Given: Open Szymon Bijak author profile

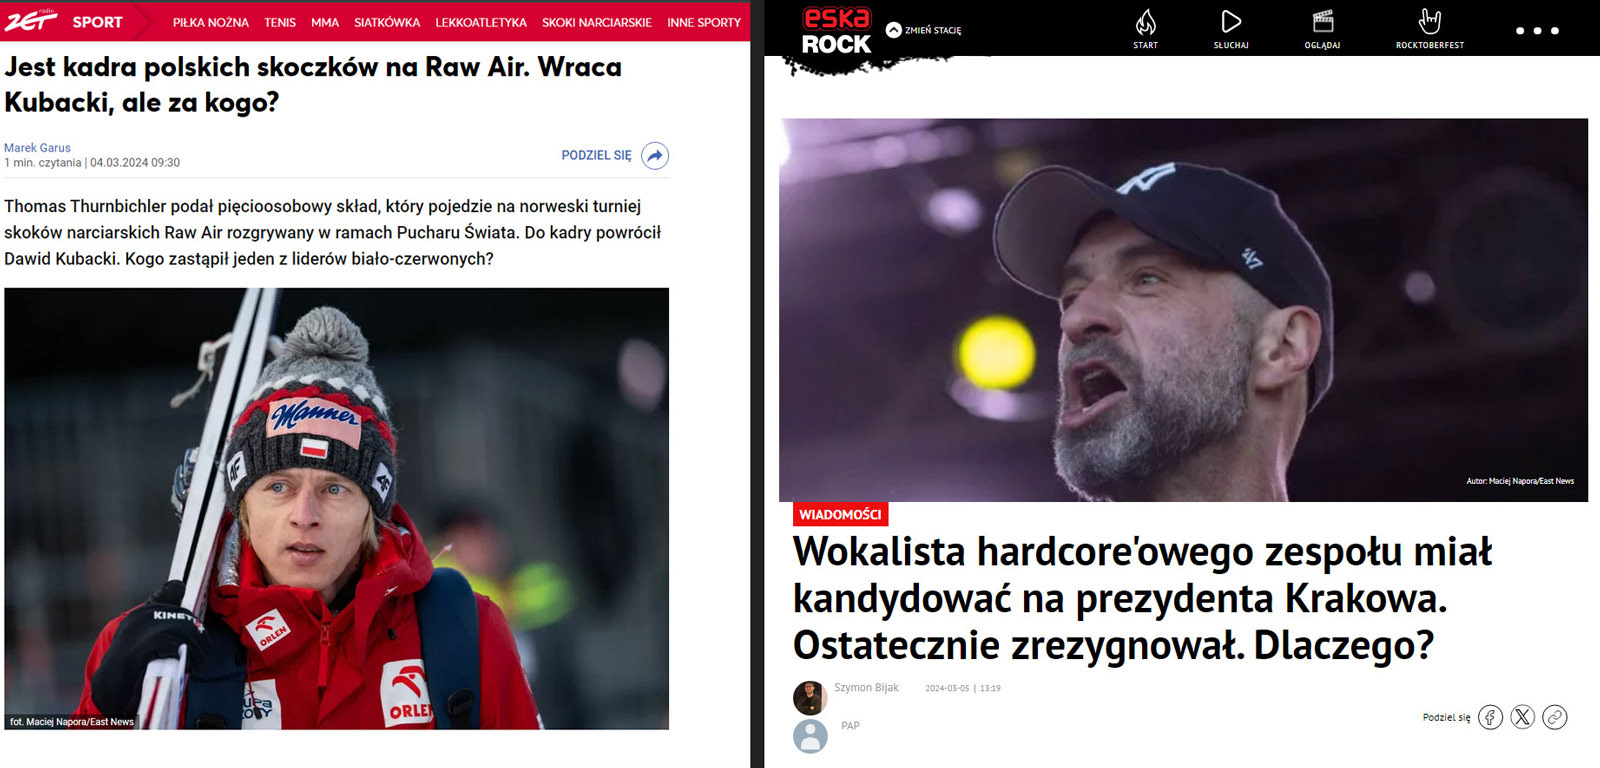Looking at the screenshot, I should (866, 688).
